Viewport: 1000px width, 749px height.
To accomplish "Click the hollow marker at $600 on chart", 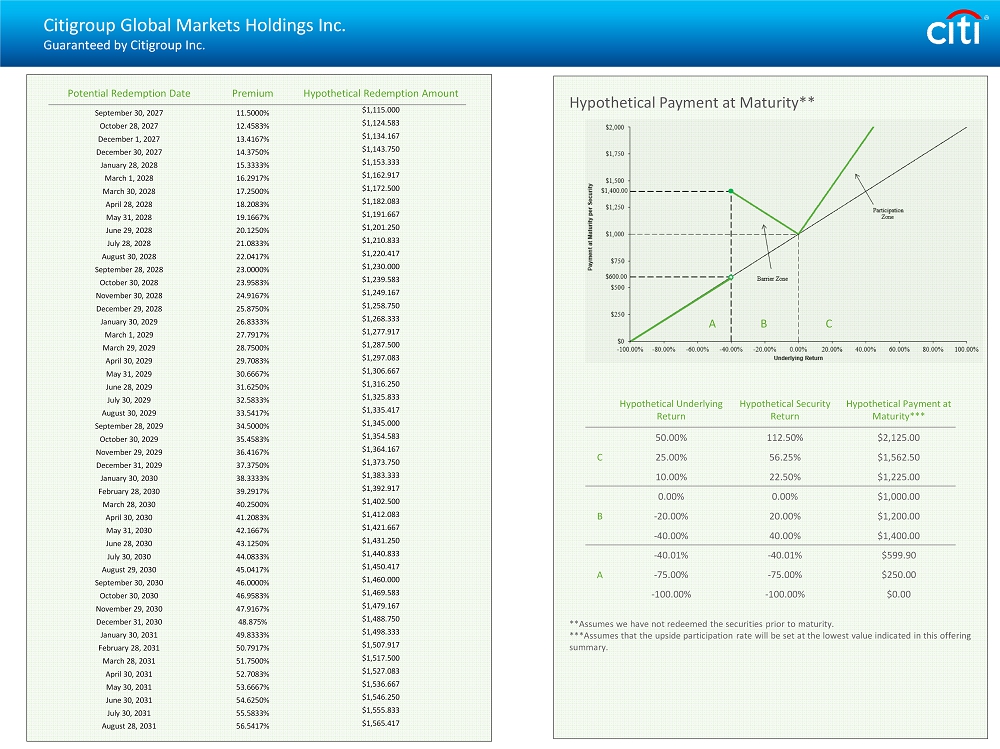I will click(x=731, y=277).
